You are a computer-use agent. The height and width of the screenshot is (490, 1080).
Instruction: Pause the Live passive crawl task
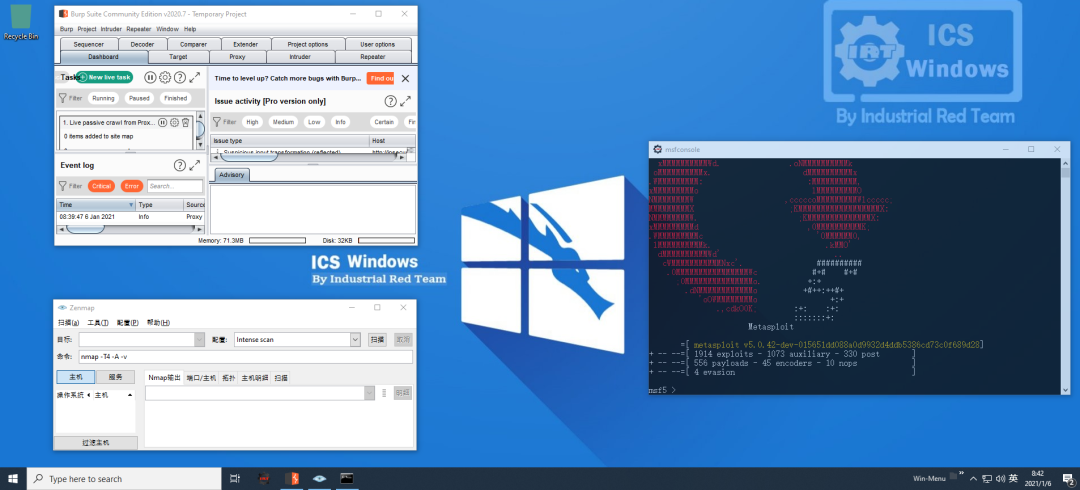[x=163, y=123]
